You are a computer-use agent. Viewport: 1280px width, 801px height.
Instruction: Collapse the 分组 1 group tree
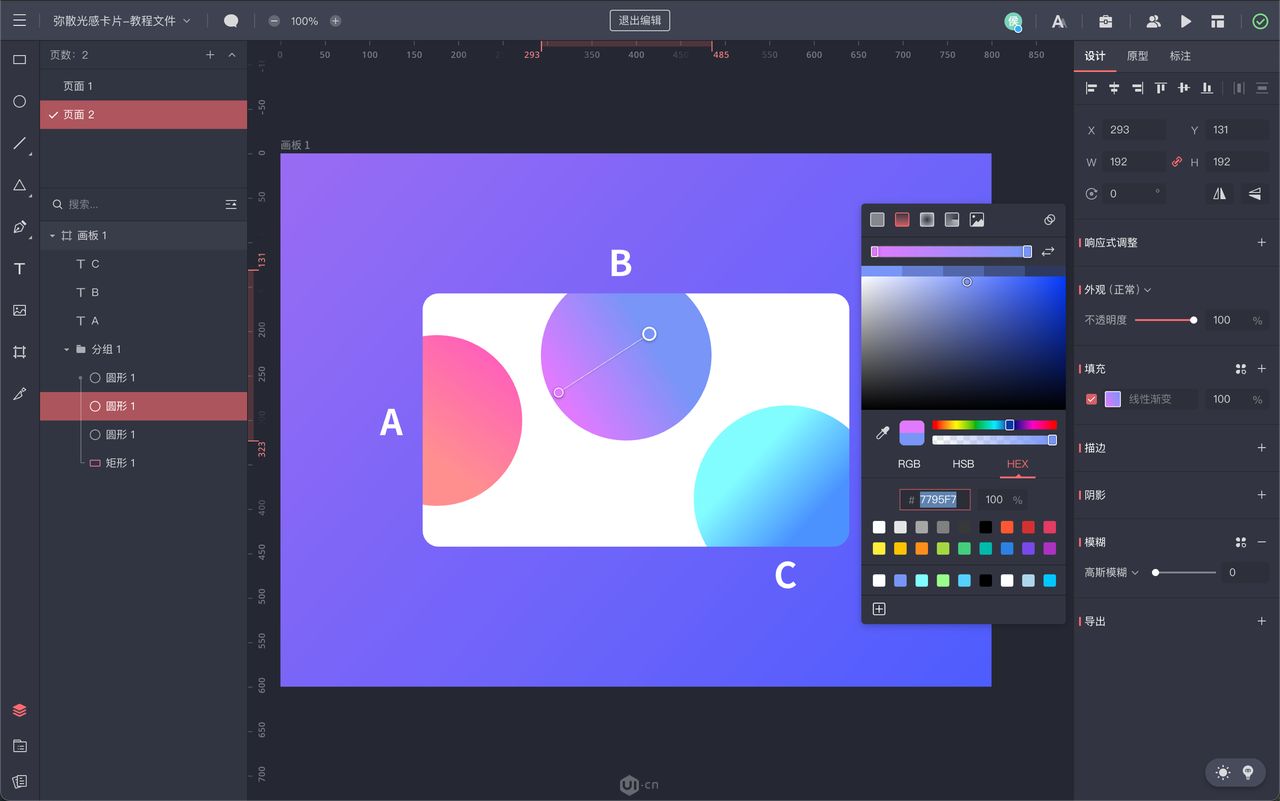66,350
